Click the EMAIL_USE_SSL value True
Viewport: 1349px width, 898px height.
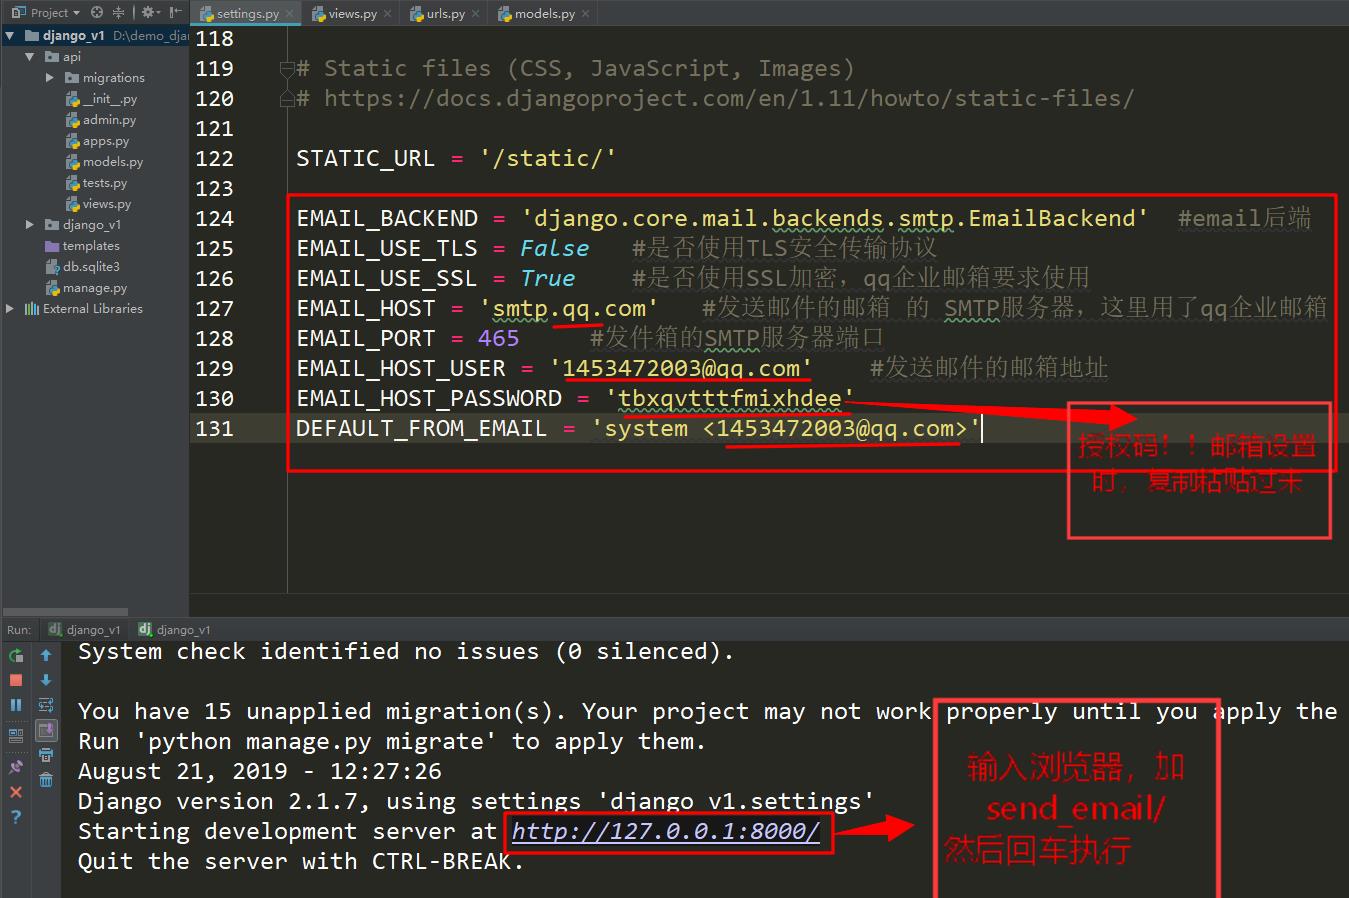point(547,279)
